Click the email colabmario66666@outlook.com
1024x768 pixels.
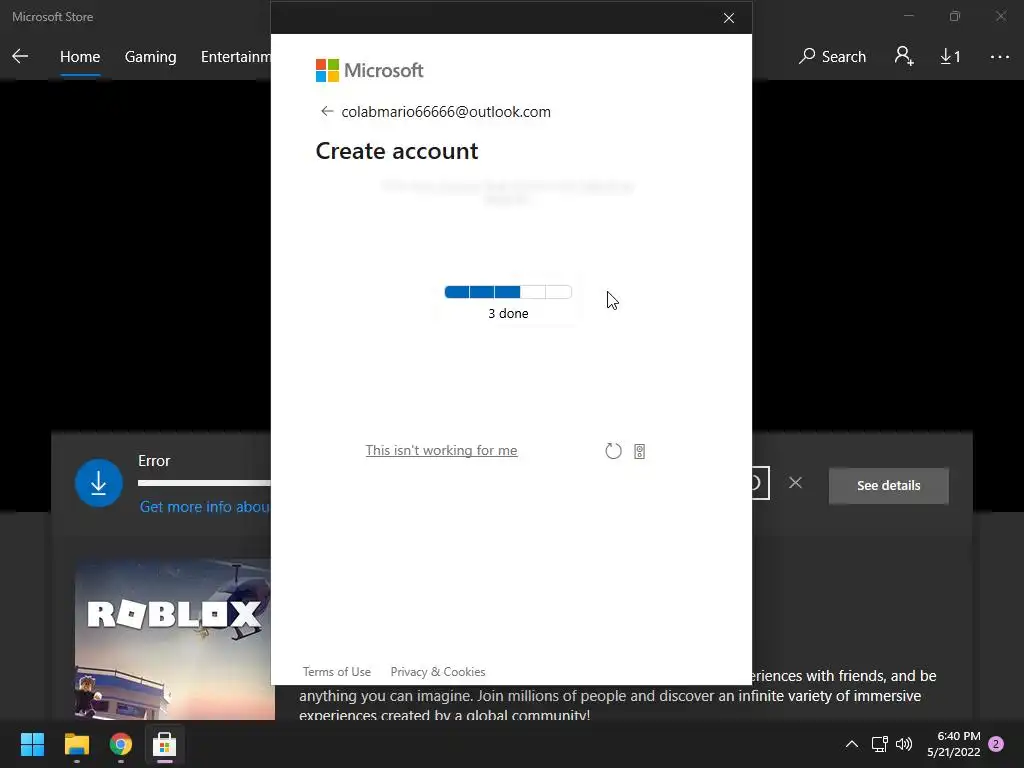click(446, 112)
